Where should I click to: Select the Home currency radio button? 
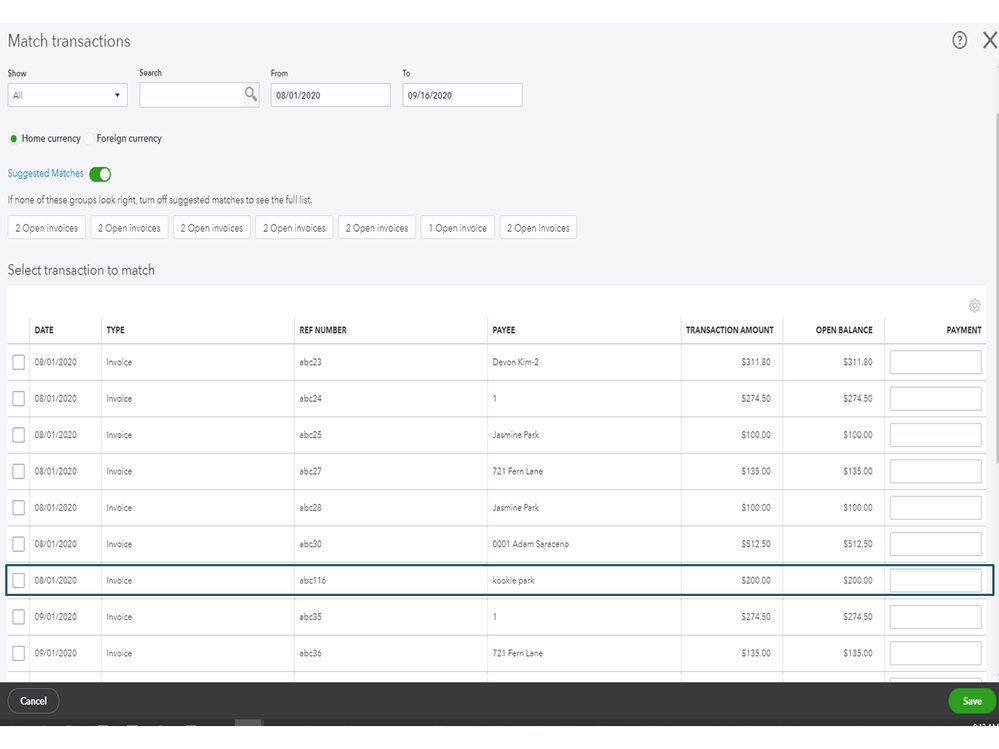tap(14, 139)
